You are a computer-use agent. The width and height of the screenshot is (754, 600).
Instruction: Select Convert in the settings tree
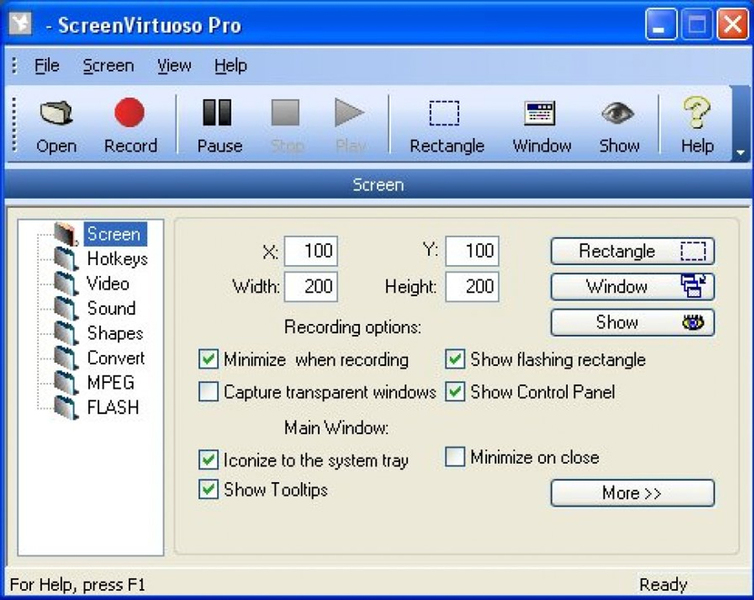tap(115, 358)
